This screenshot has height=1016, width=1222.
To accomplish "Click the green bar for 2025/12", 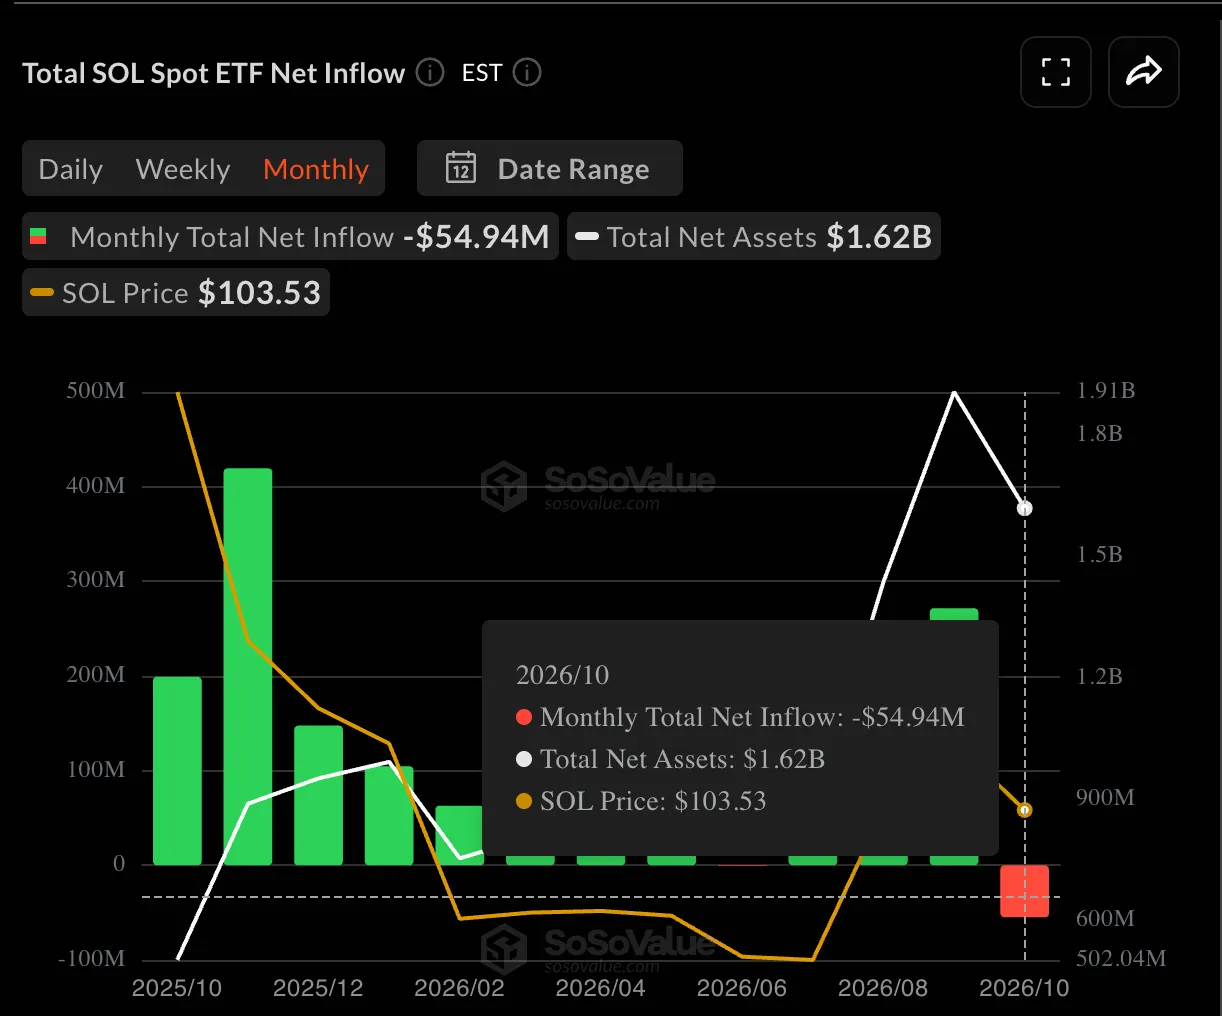I will click(318, 795).
